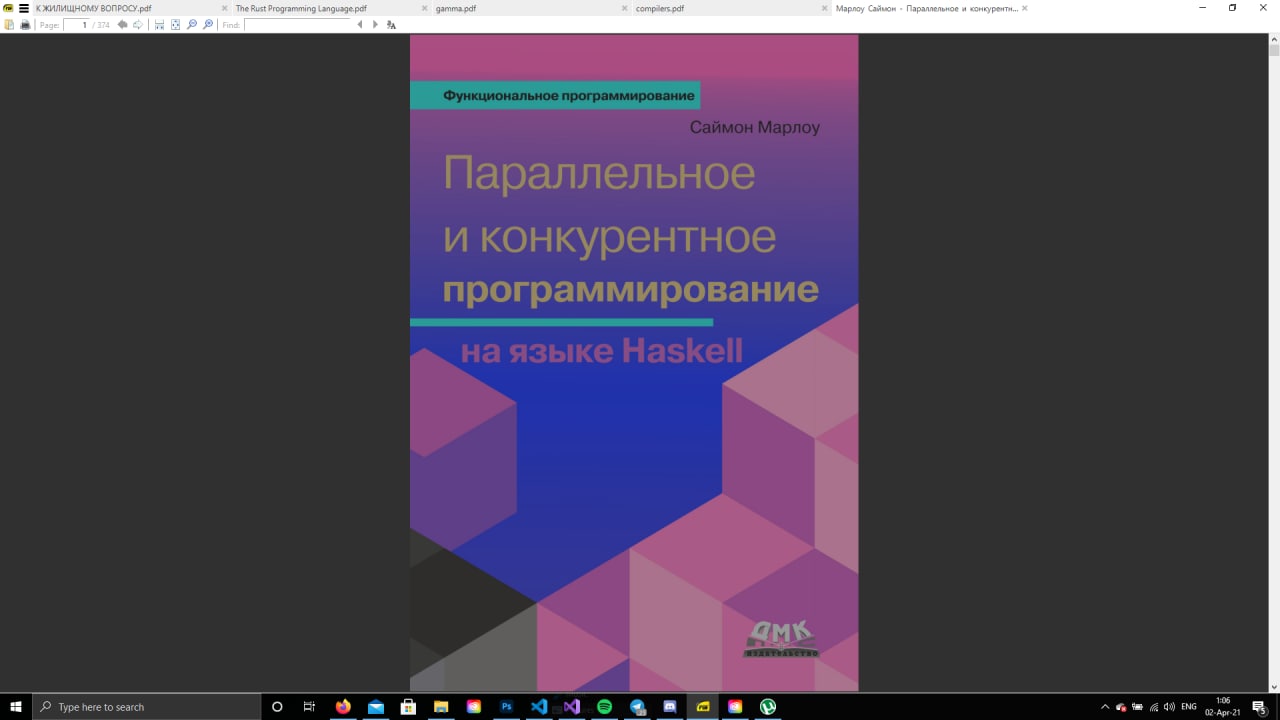Open the Windows Start menu

pyautogui.click(x=16, y=706)
